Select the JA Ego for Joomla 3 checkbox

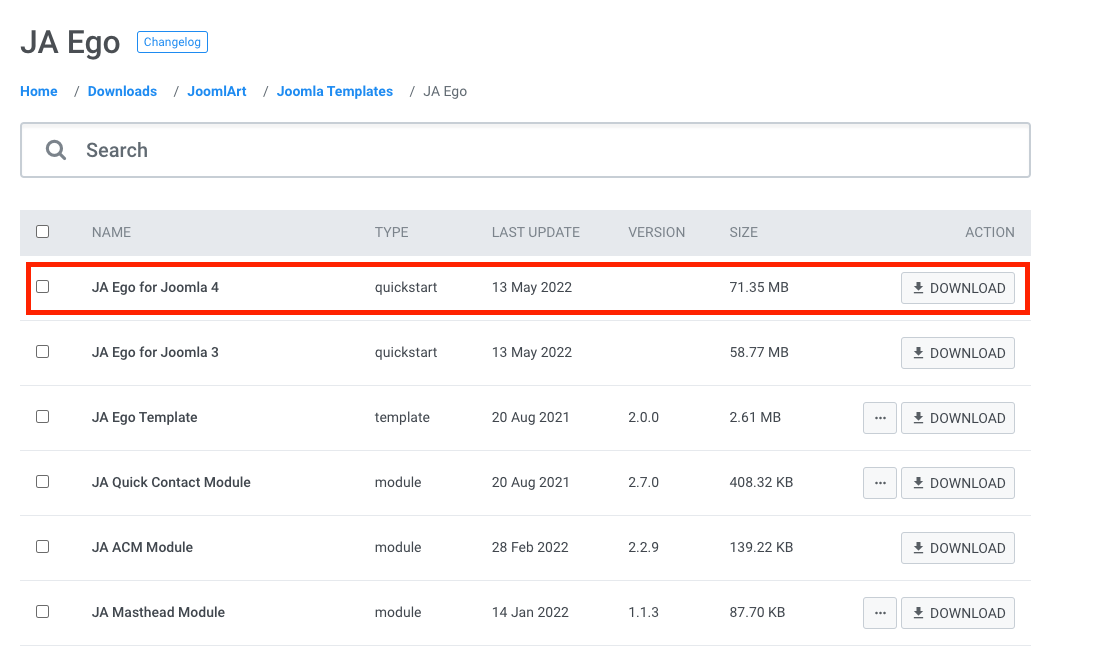click(42, 352)
